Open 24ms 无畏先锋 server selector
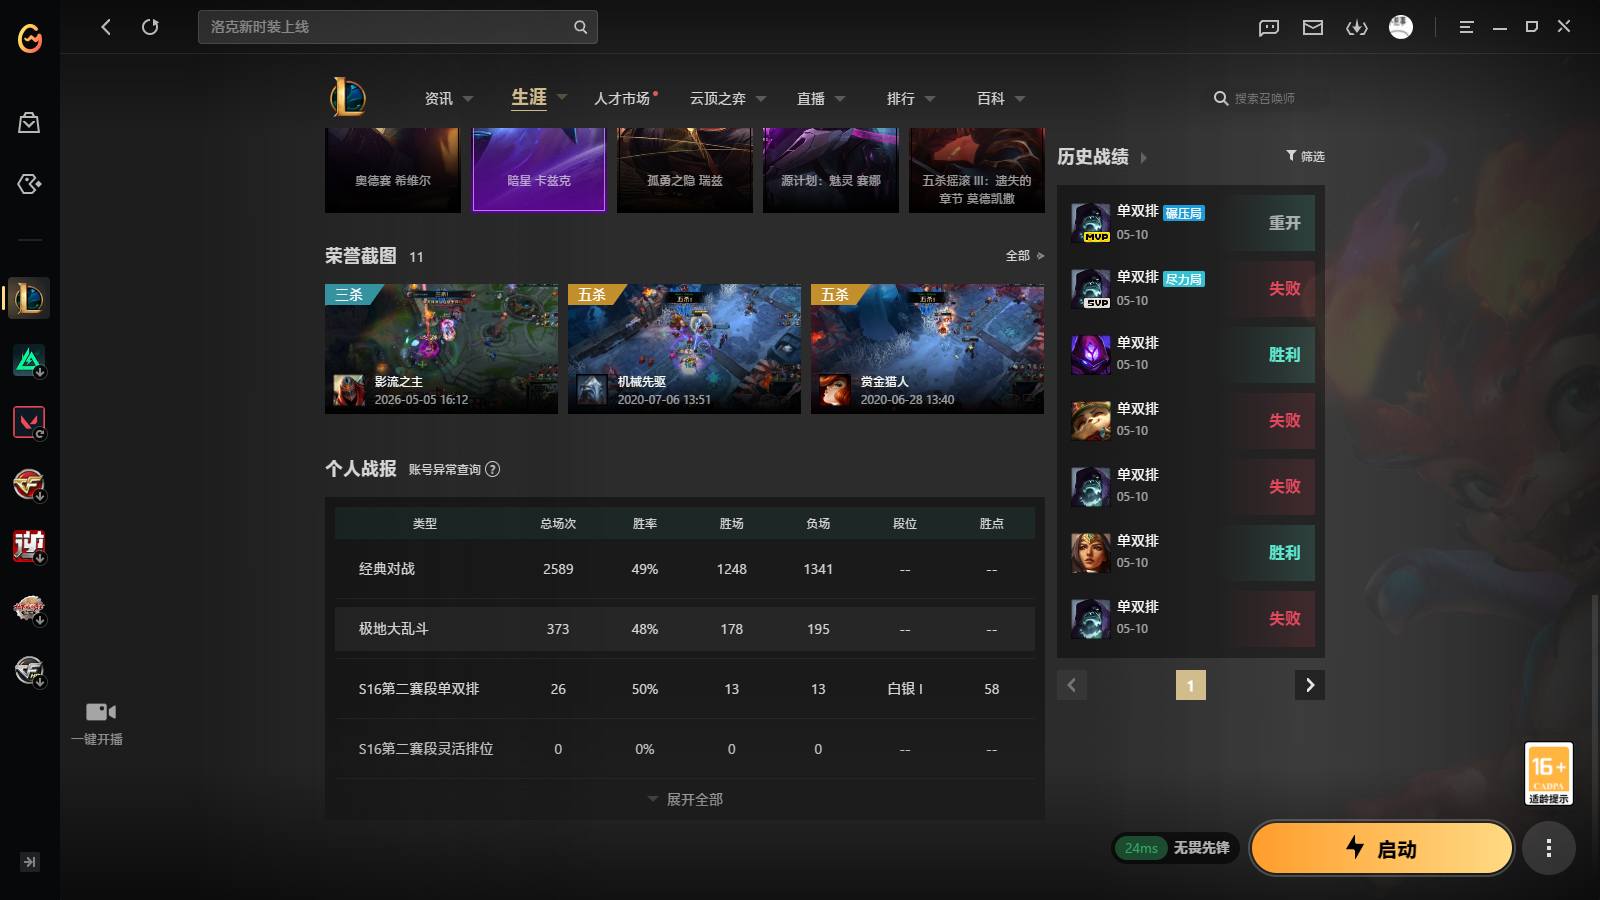Image resolution: width=1600 pixels, height=900 pixels. pyautogui.click(x=1176, y=848)
